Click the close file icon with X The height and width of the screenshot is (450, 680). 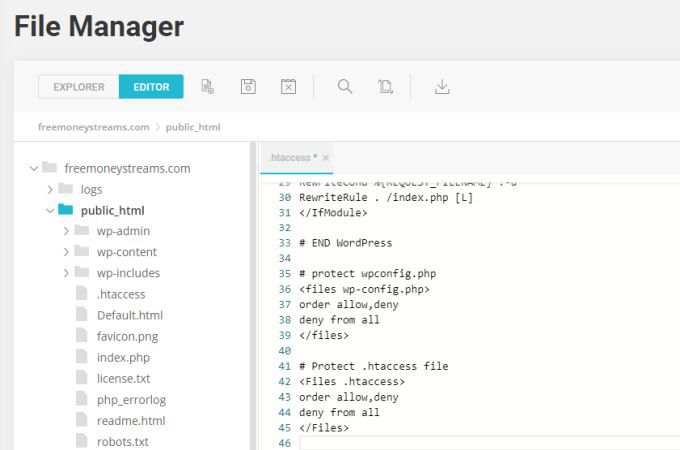[288, 87]
